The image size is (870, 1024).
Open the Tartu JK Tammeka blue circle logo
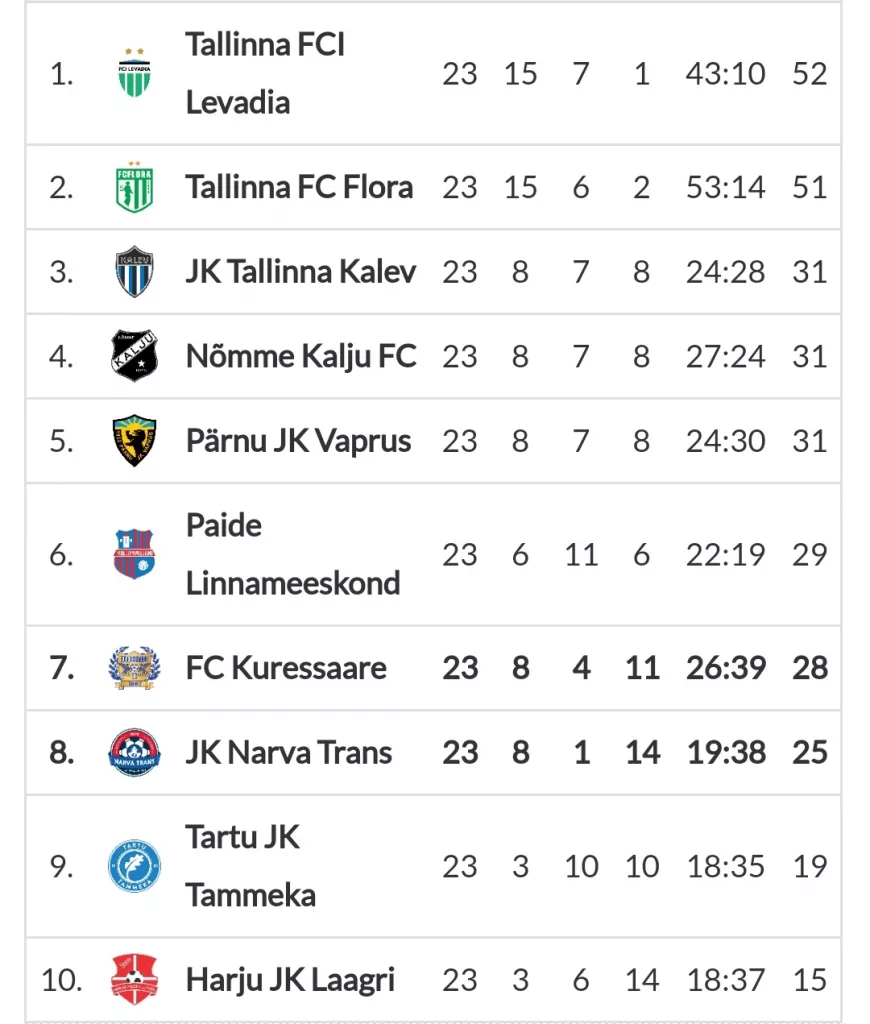(135, 866)
